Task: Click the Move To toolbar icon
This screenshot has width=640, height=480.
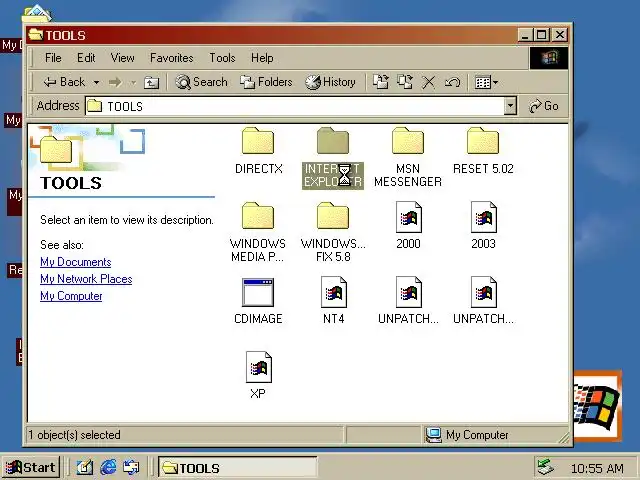Action: (x=380, y=82)
